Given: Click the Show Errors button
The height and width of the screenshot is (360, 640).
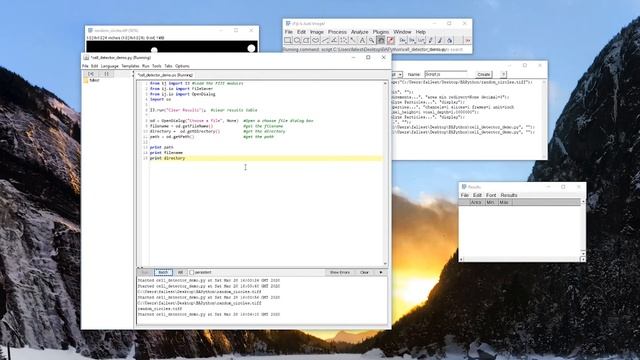Looking at the screenshot, I should (x=340, y=272).
